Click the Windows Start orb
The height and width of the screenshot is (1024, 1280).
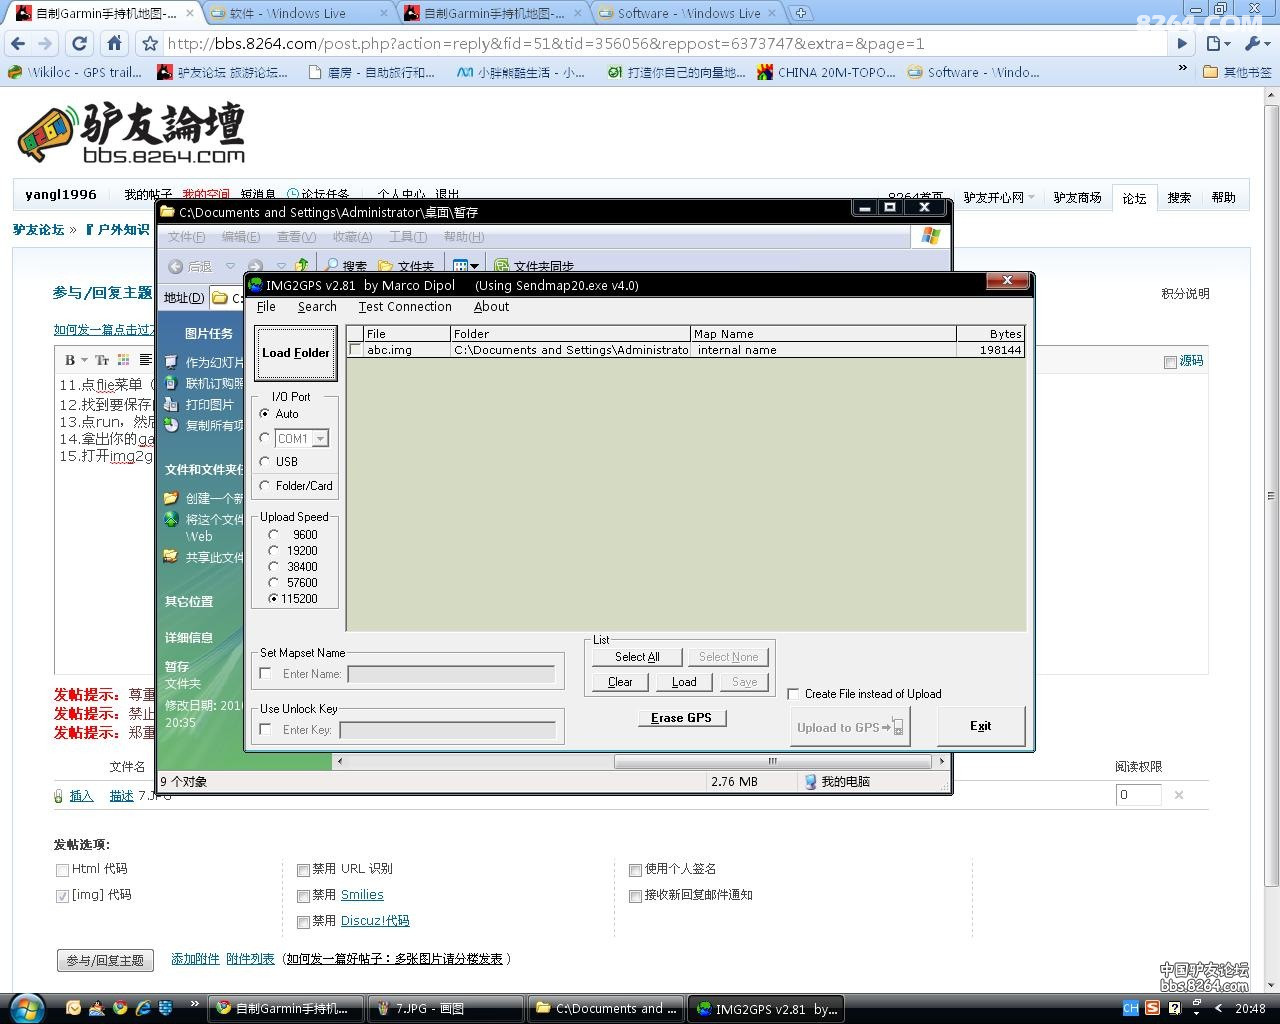point(25,1007)
